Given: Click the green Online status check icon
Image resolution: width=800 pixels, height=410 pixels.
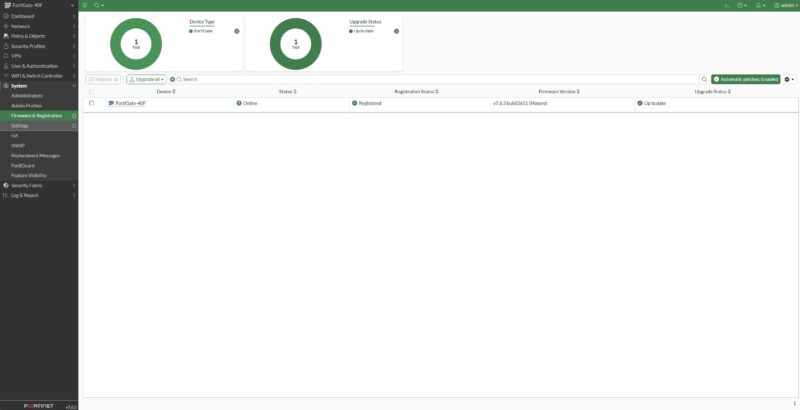Looking at the screenshot, I should coord(239,103).
